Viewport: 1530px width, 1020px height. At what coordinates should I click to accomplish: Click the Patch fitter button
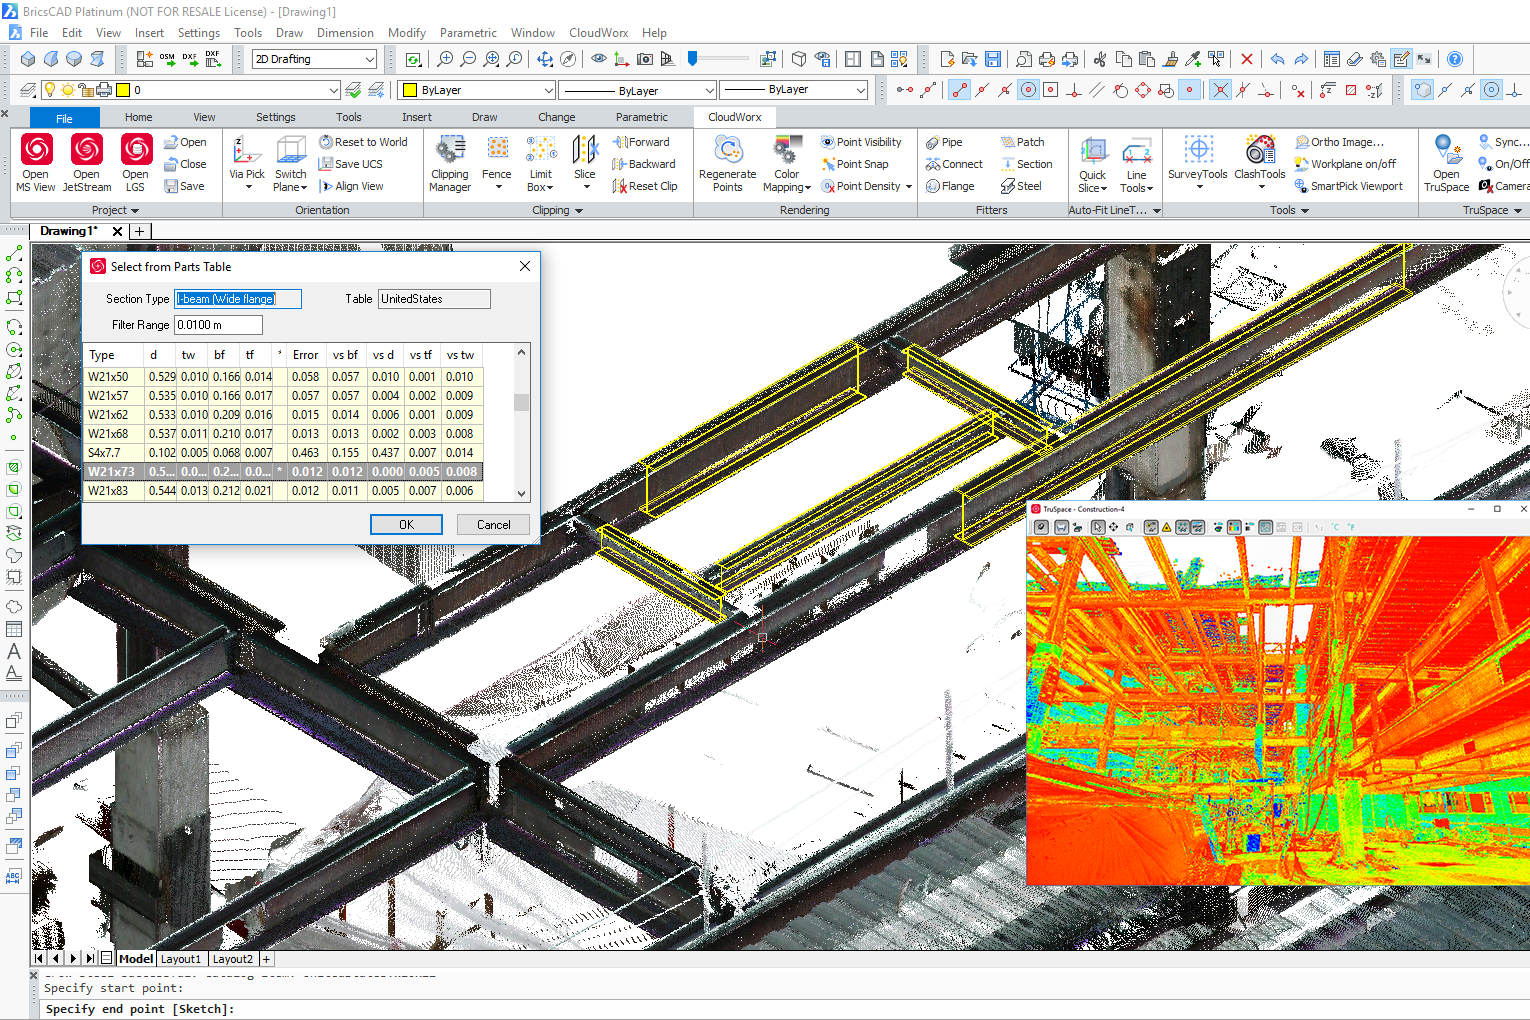[1023, 142]
